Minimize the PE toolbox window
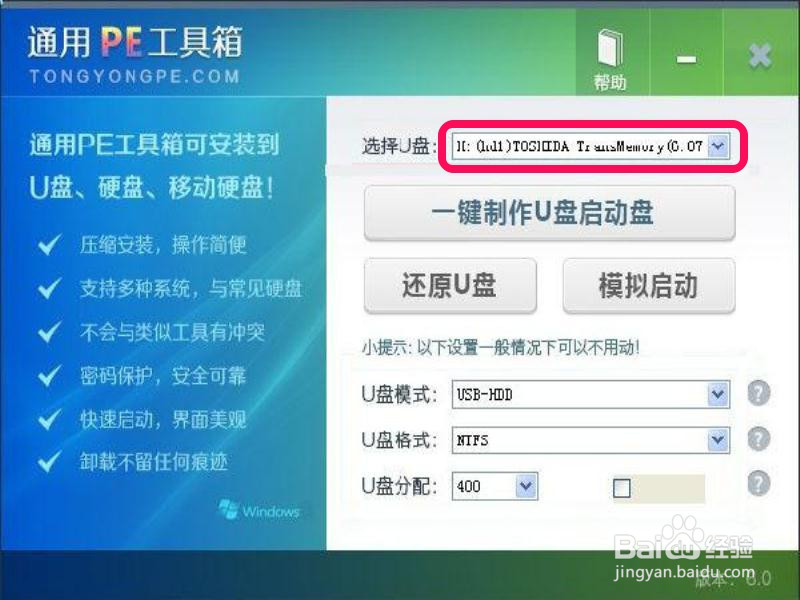Viewport: 800px width, 600px height. [x=686, y=60]
